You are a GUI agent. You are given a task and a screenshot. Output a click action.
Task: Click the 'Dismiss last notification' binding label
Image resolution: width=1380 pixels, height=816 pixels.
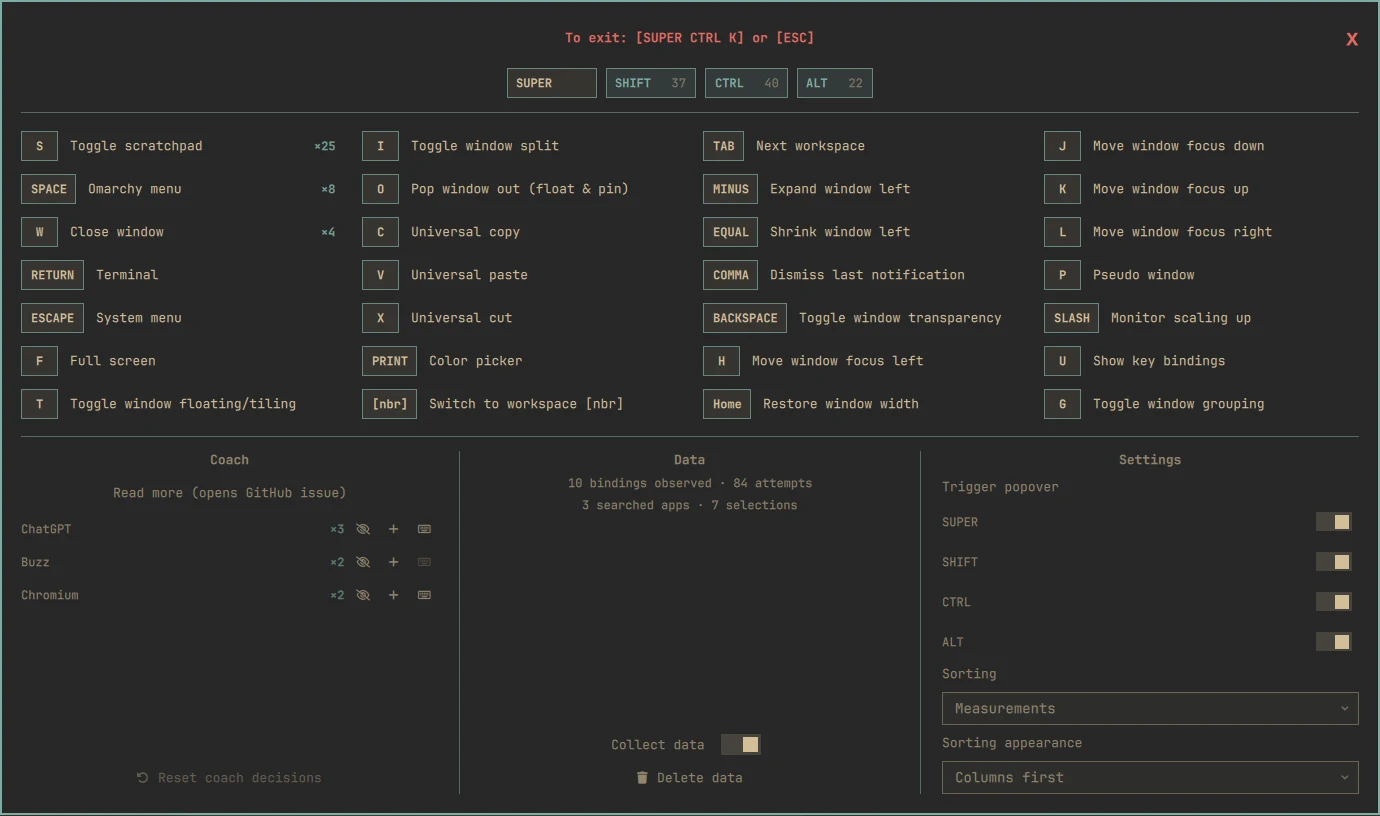[867, 275]
